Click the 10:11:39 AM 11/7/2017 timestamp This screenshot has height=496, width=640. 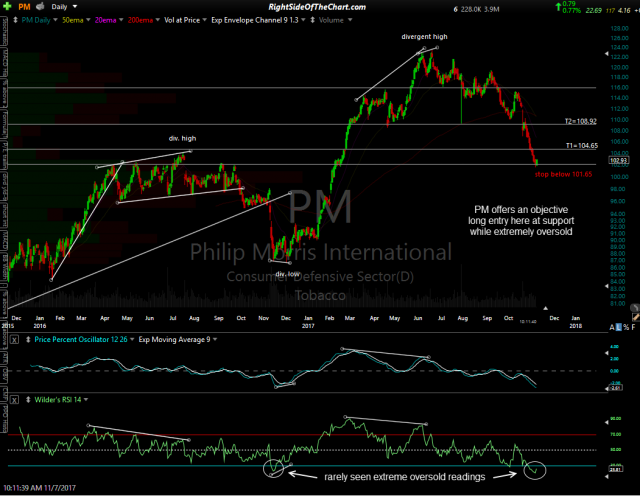(x=40, y=488)
